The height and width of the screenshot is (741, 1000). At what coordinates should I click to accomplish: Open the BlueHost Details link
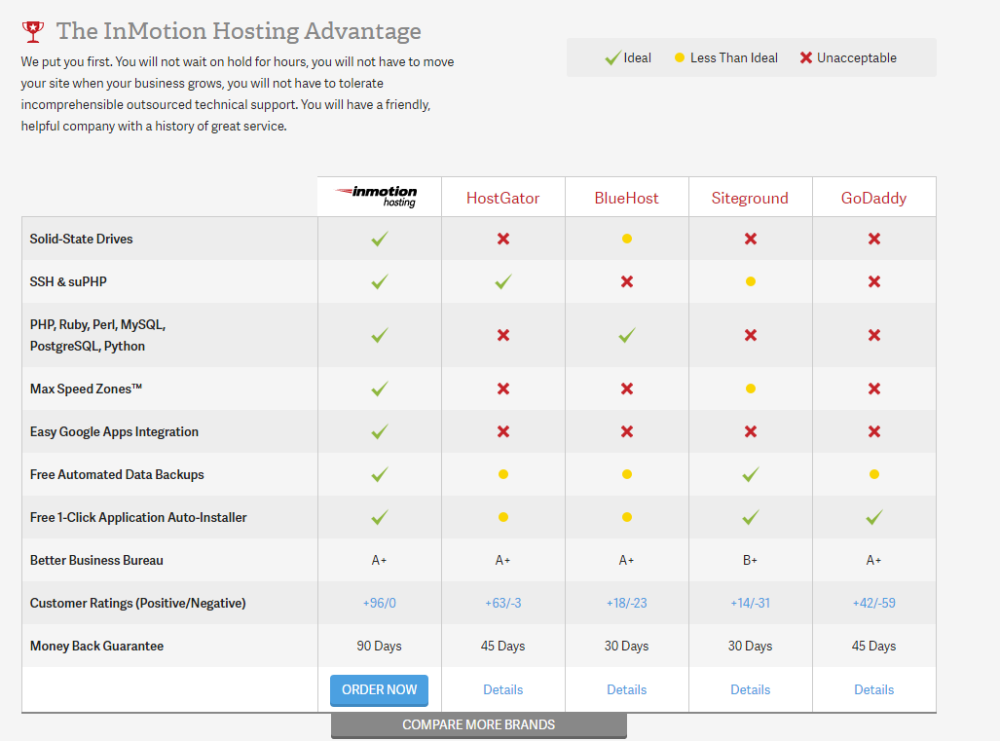click(627, 689)
